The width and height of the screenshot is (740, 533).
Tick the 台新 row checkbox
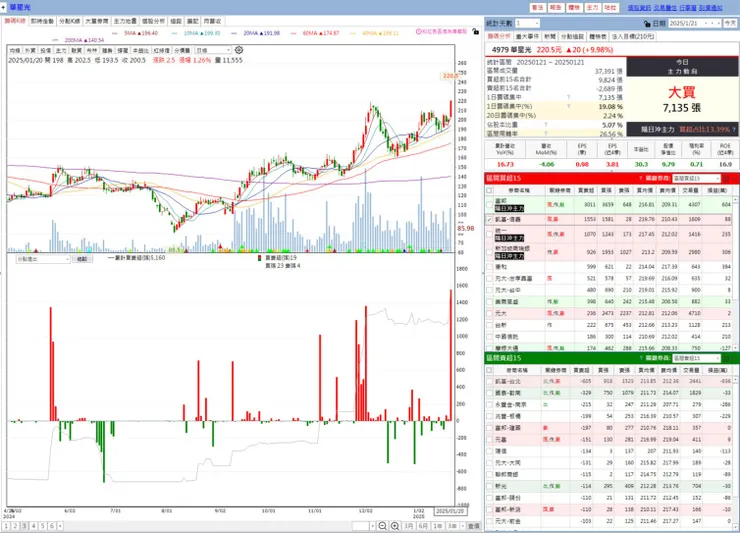[489, 325]
